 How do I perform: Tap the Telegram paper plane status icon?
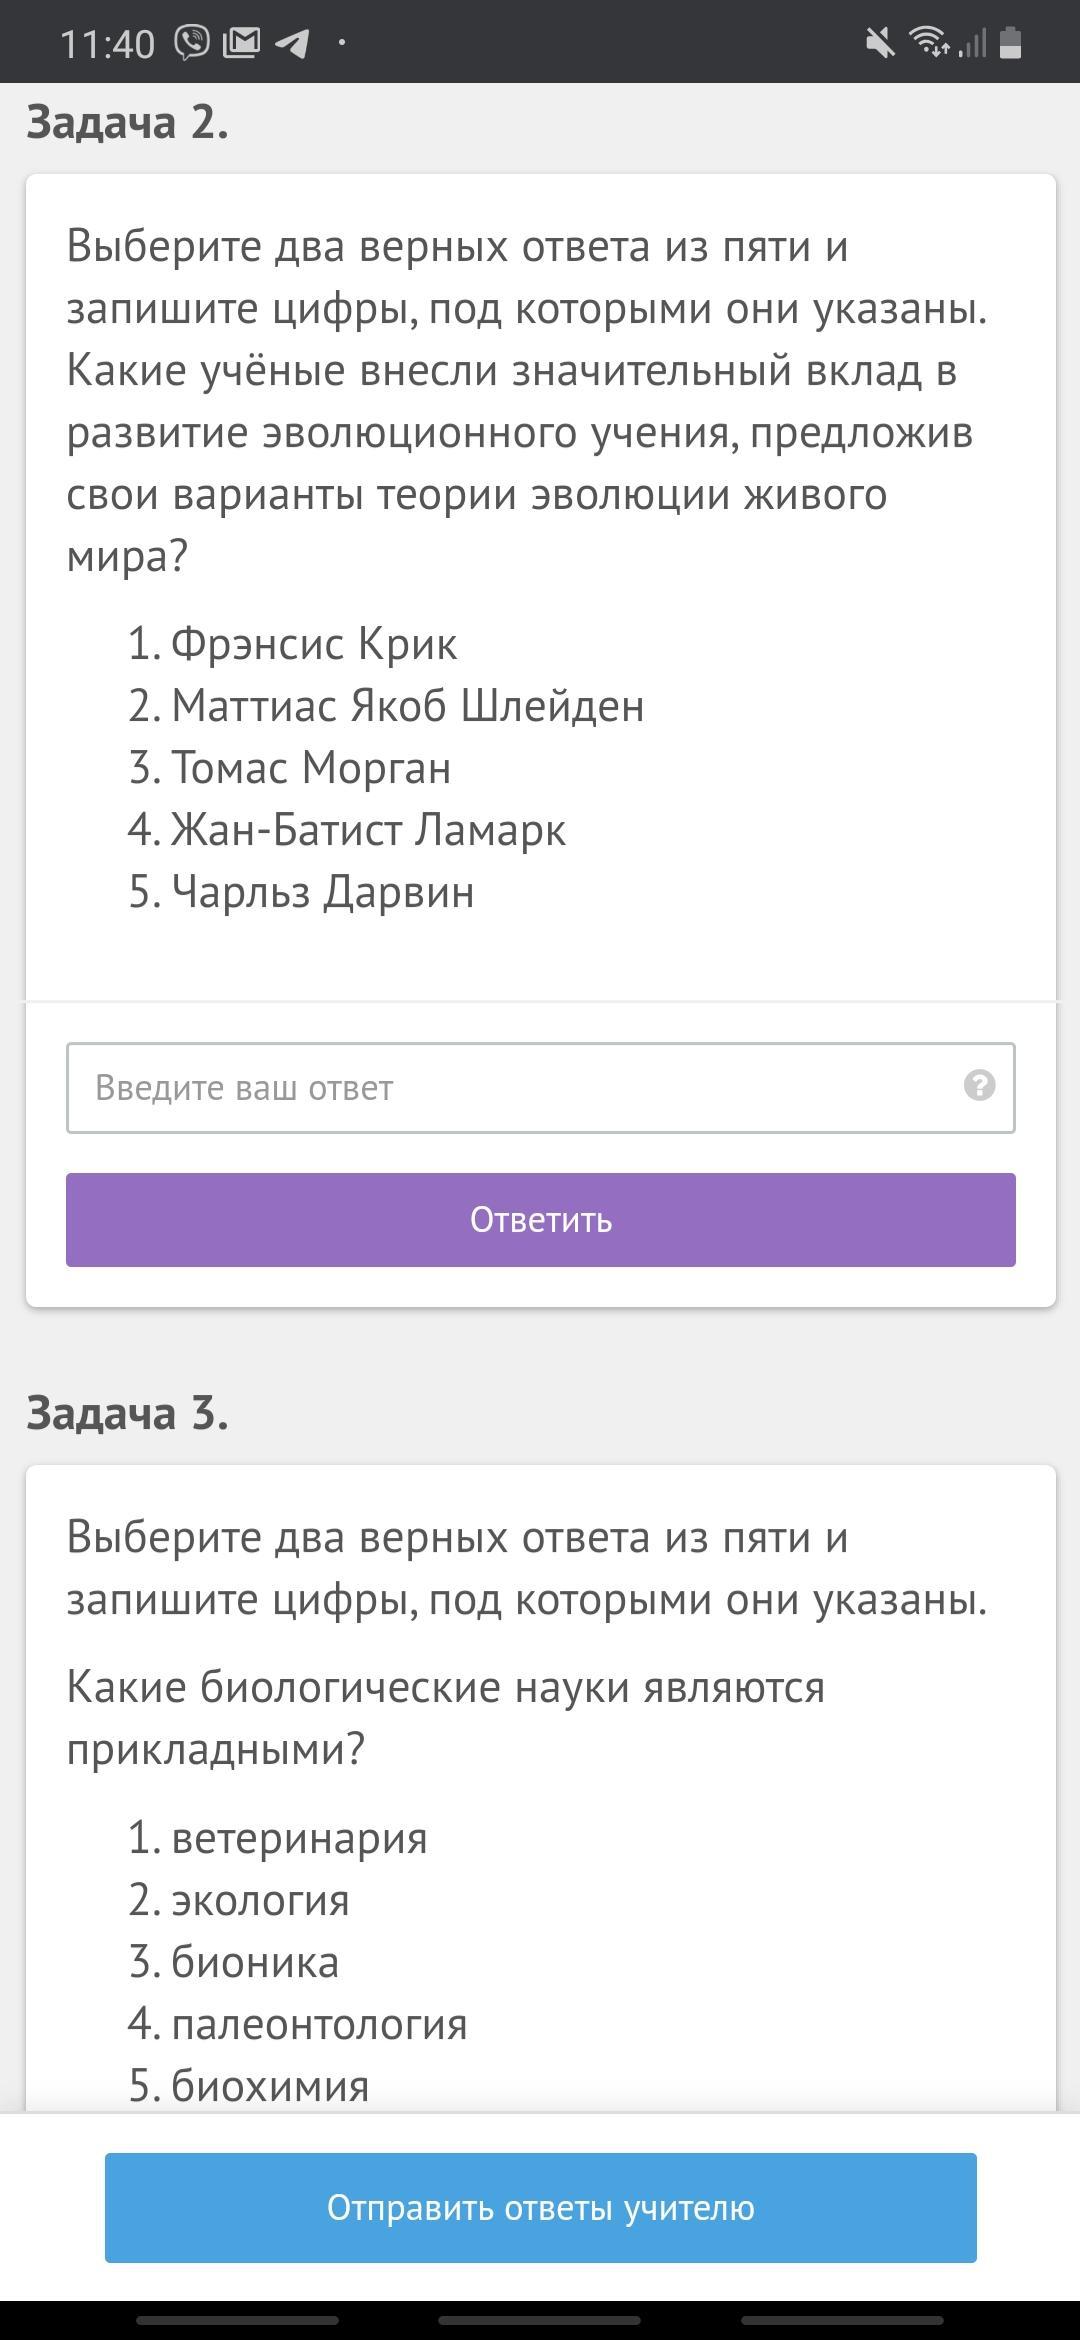[x=291, y=43]
